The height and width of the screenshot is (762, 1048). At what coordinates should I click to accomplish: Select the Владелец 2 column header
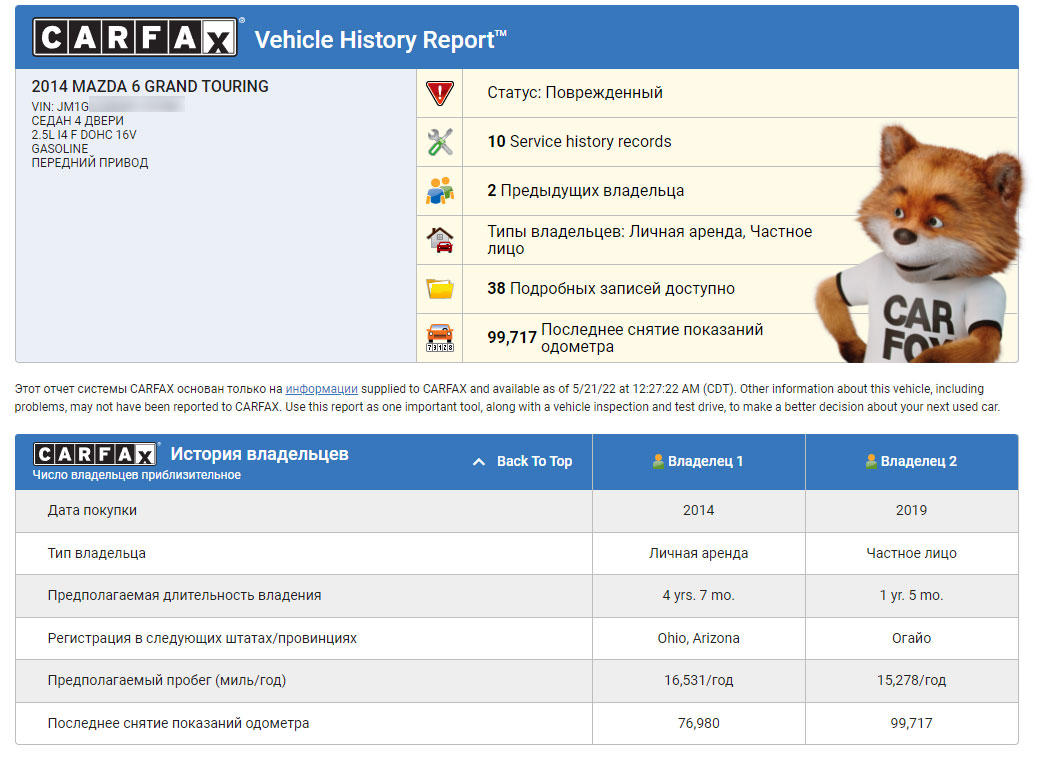tap(912, 461)
